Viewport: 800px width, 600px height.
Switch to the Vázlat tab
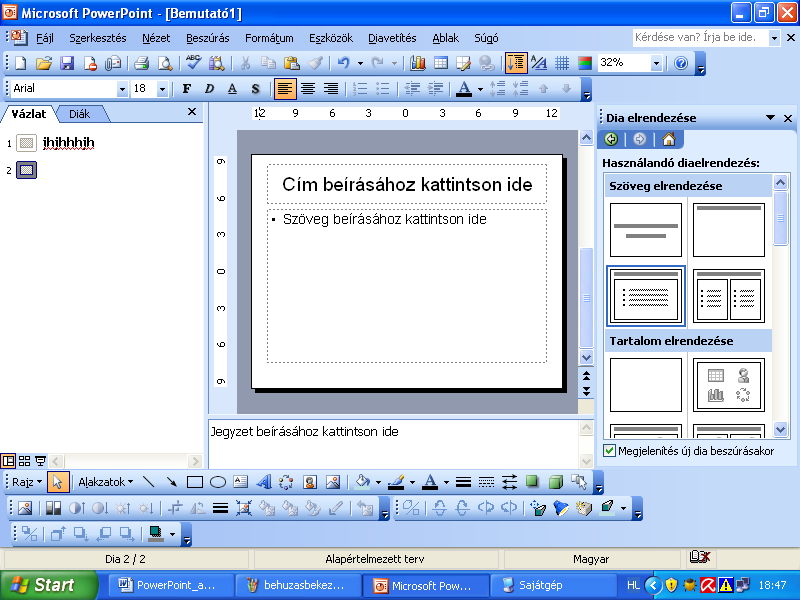pos(29,114)
